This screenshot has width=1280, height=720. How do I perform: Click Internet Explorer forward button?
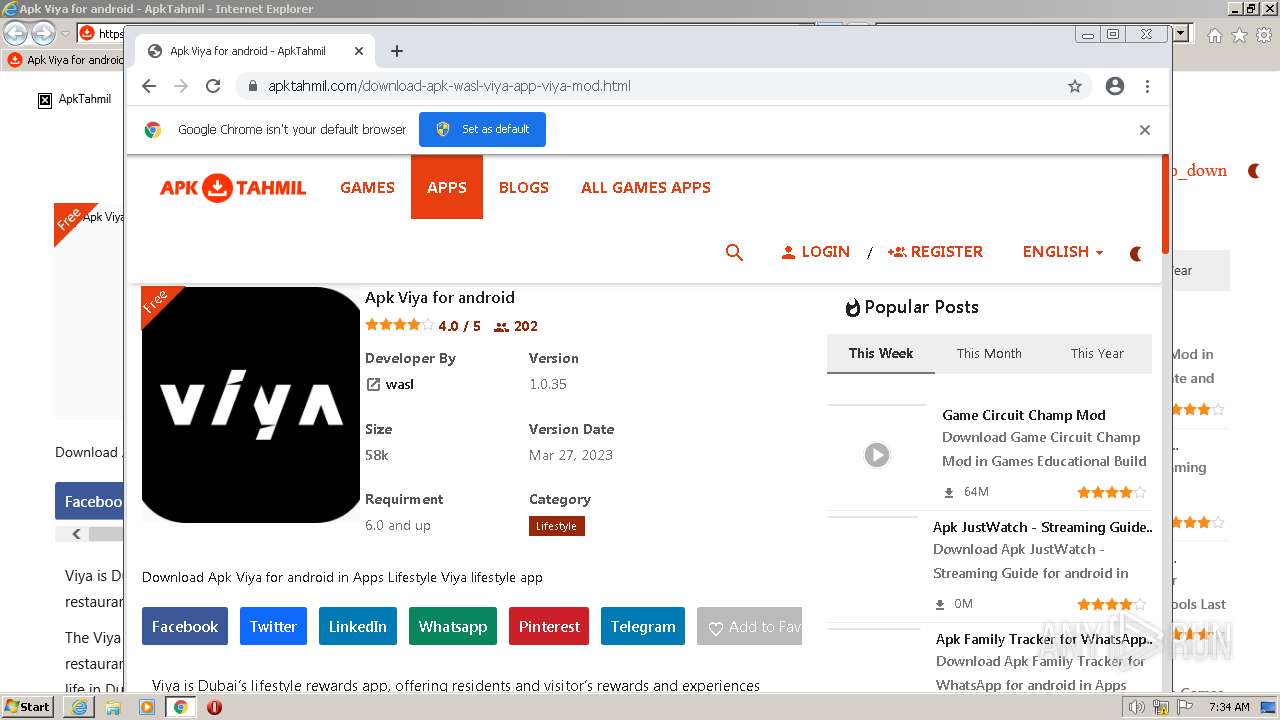pyautogui.click(x=43, y=34)
